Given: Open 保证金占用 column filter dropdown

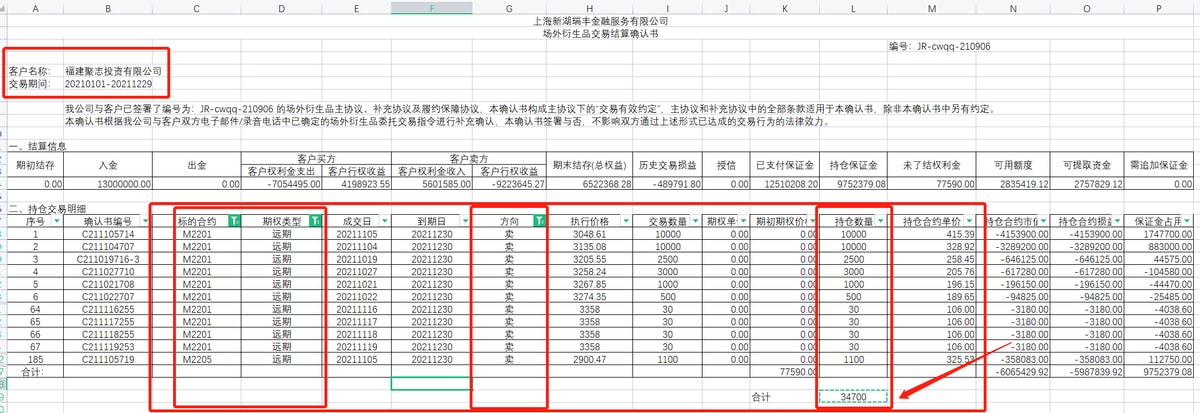Looking at the screenshot, I should click(1192, 221).
